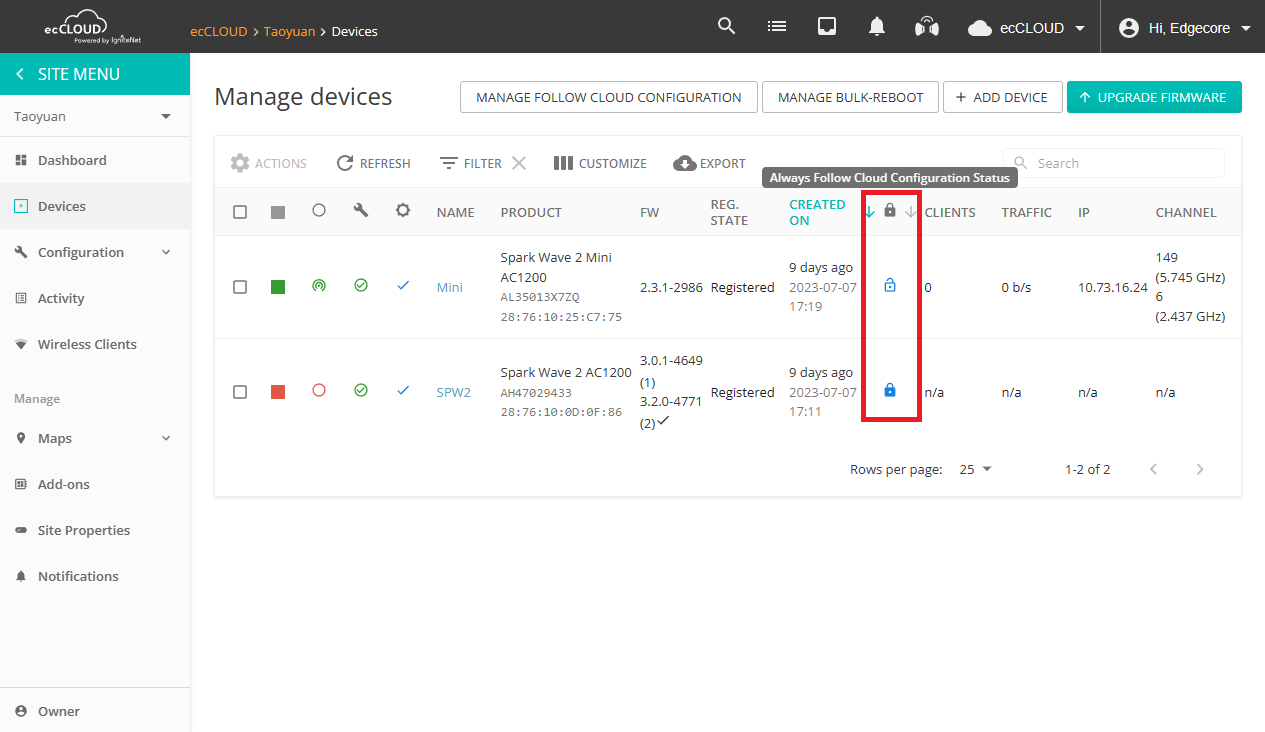Sort by the Name column header
Viewport: 1265px width, 732px height.
pos(456,212)
